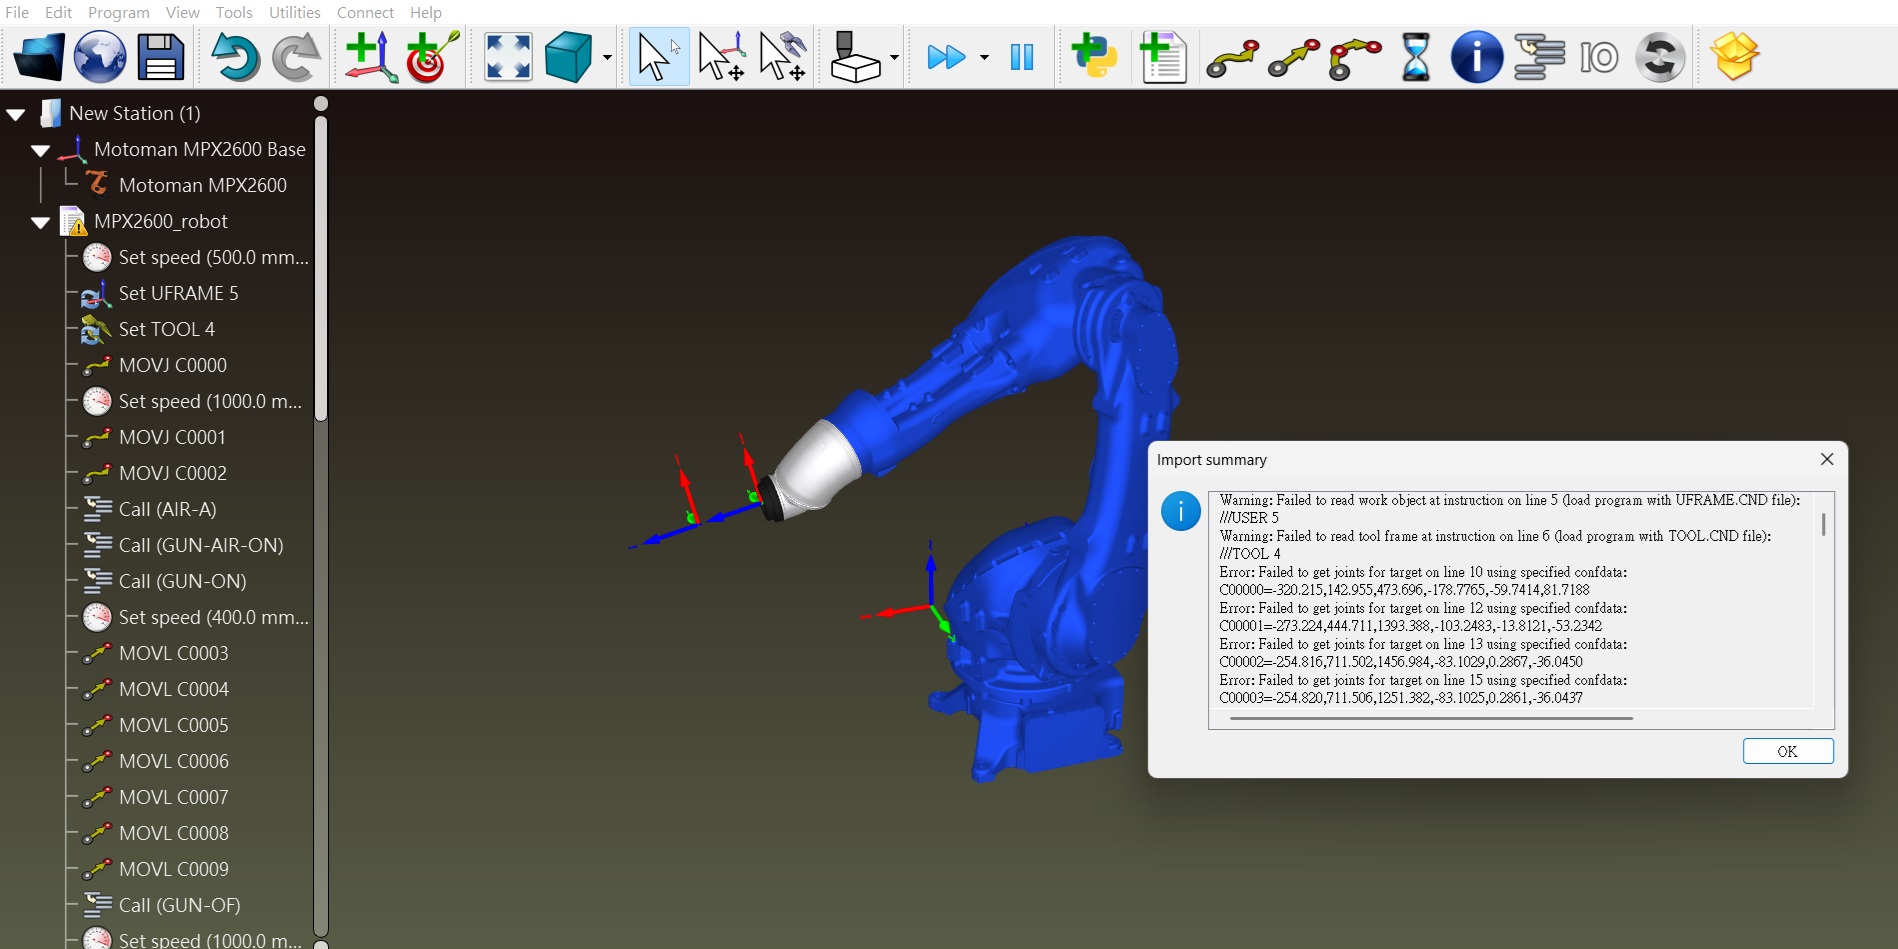The width and height of the screenshot is (1898, 949).
Task: Select the Call (GUN-AIR-ON) instruction
Action: [x=200, y=545]
